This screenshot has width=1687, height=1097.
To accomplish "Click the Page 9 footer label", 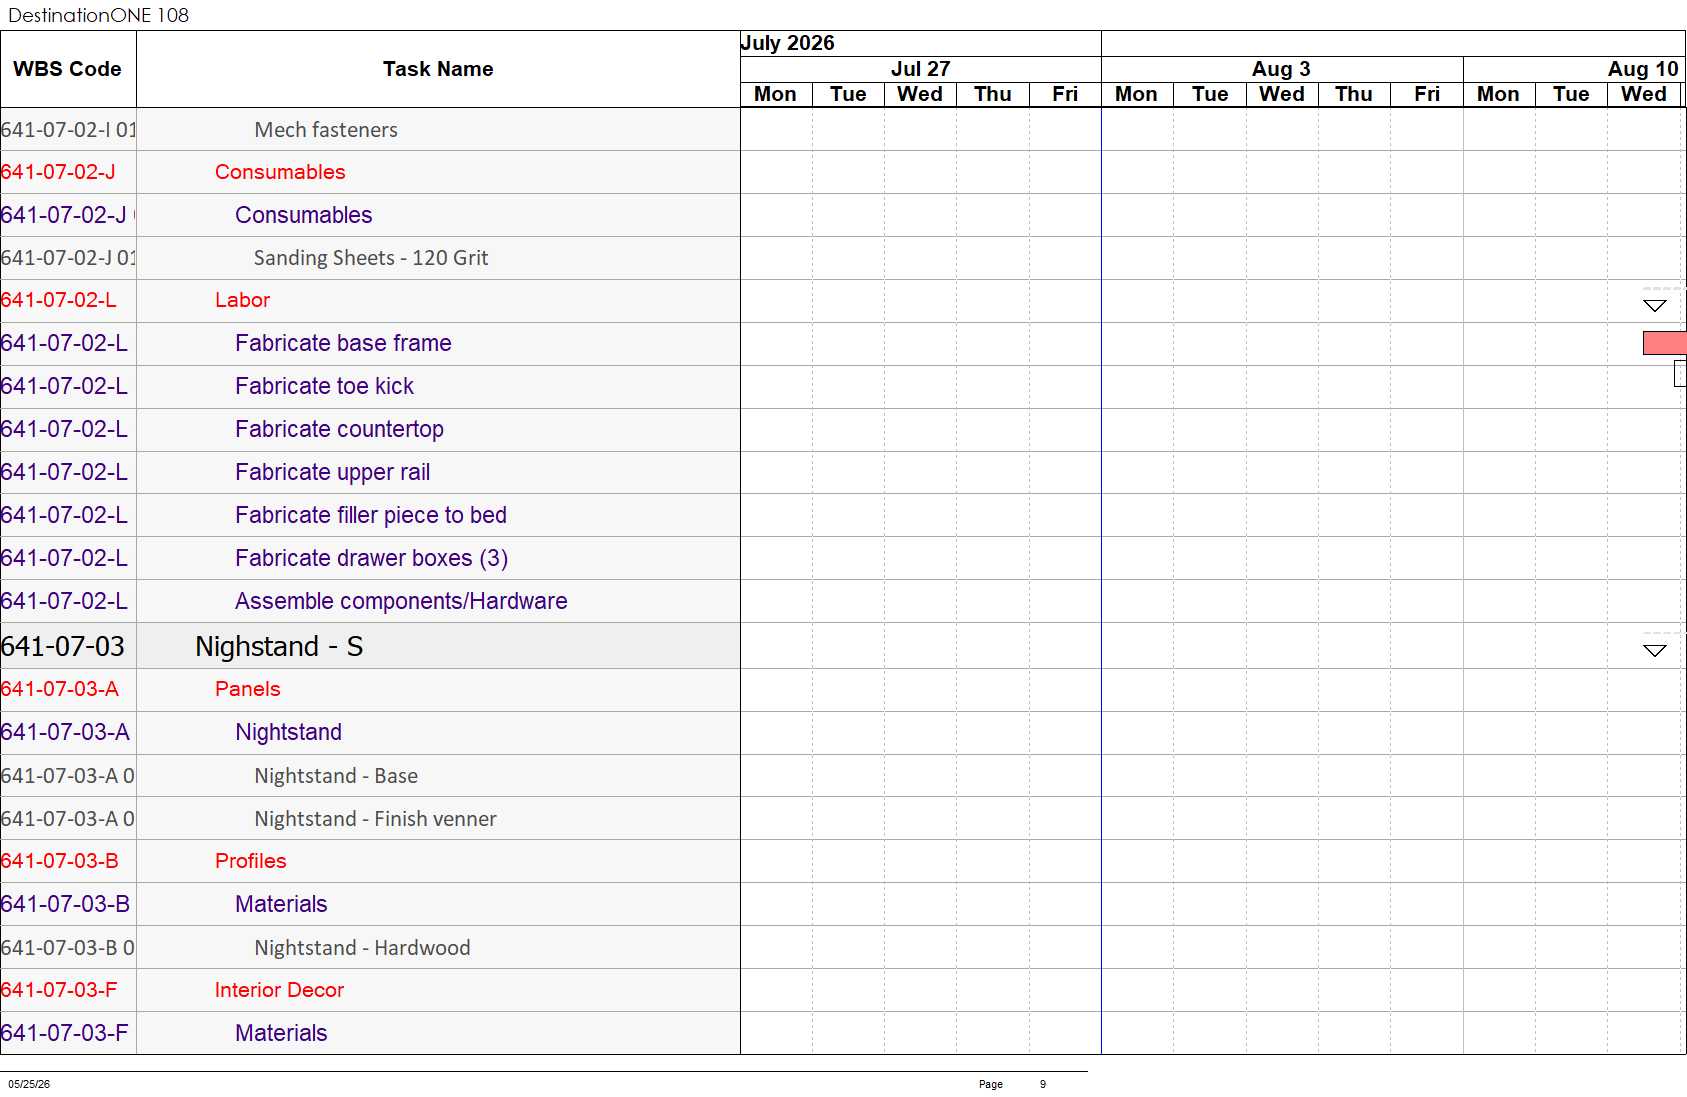I will pos(1012,1084).
